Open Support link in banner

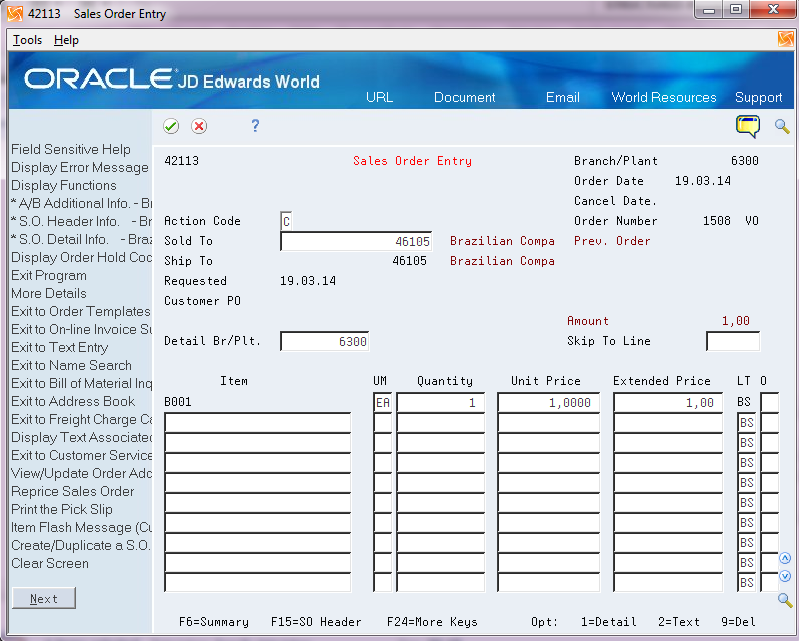pyautogui.click(x=758, y=97)
